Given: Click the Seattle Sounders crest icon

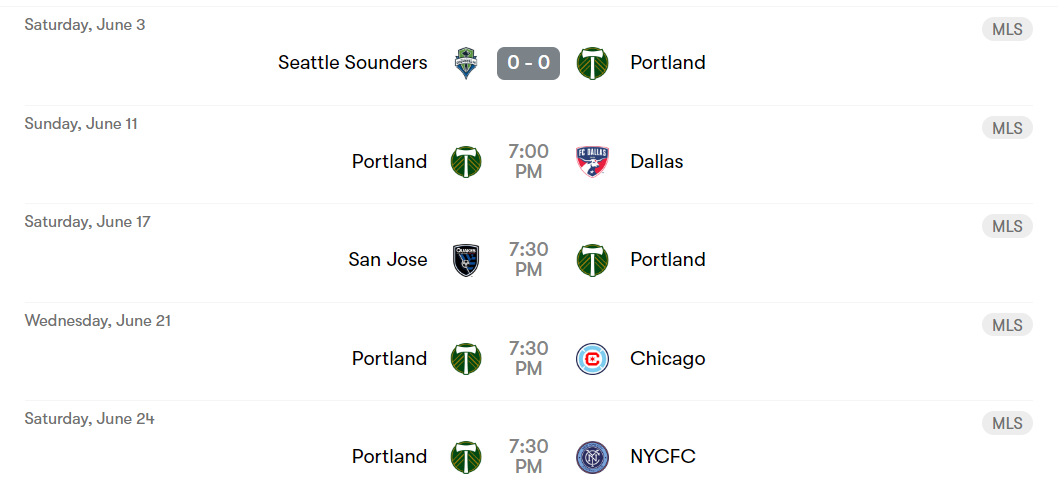Looking at the screenshot, I should click(466, 63).
